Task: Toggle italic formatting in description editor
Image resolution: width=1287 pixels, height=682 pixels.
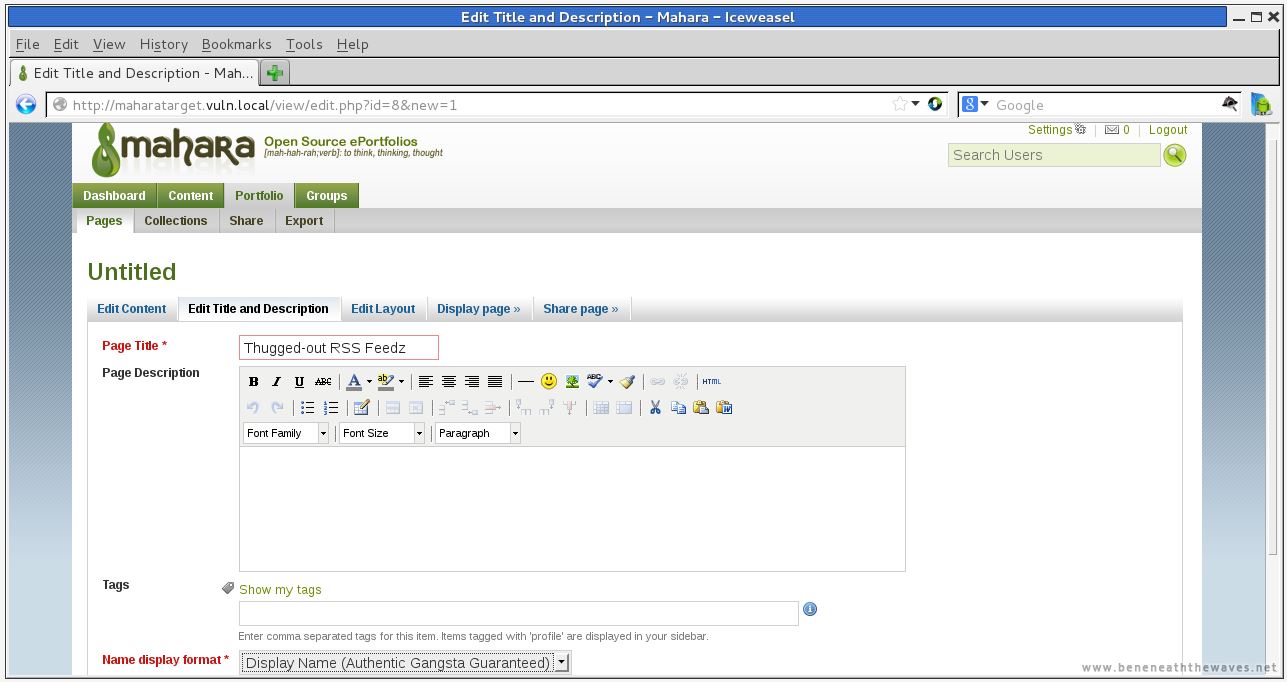Action: (276, 381)
